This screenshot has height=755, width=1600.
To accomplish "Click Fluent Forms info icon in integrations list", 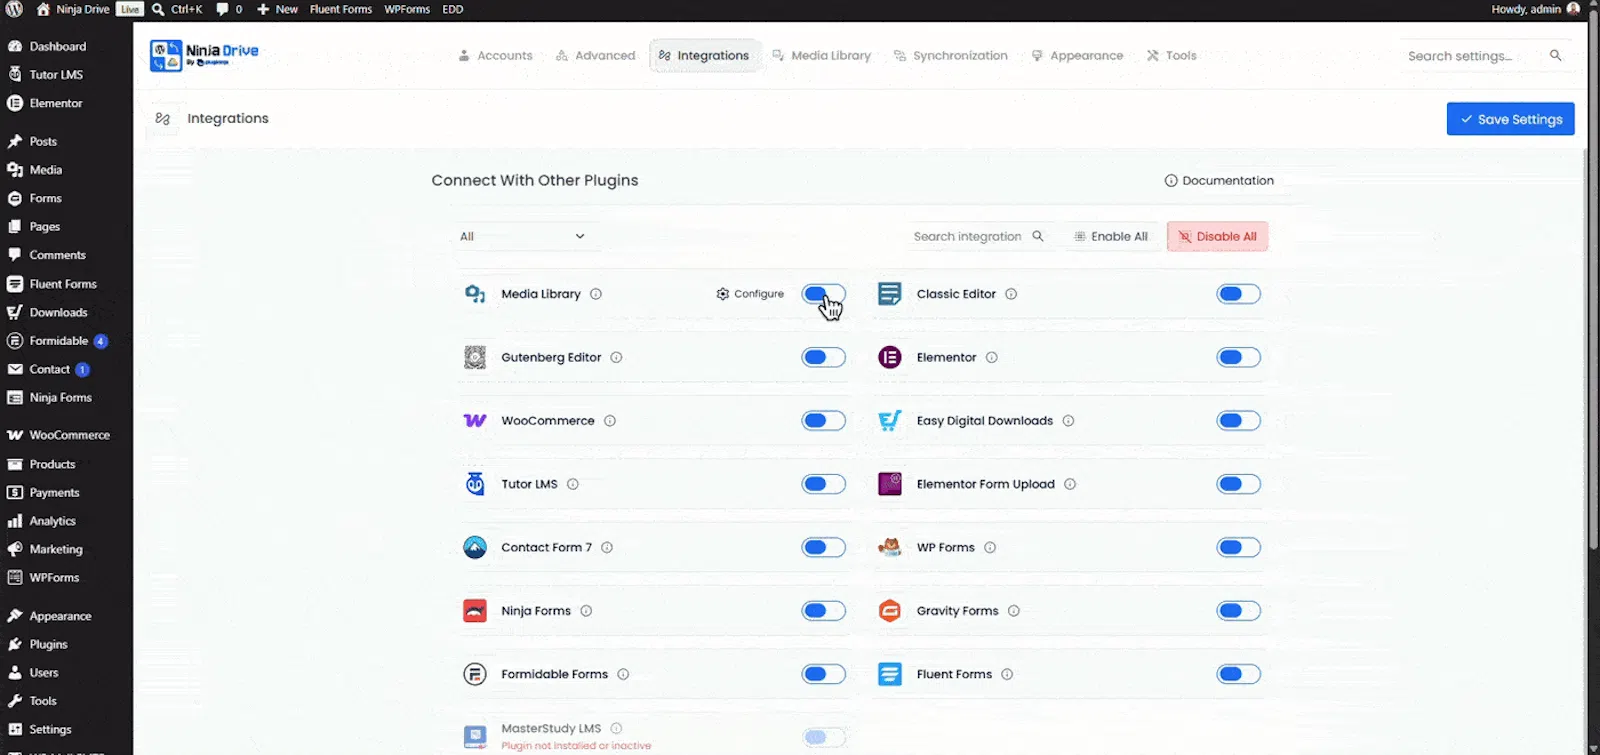I will click(x=1007, y=674).
